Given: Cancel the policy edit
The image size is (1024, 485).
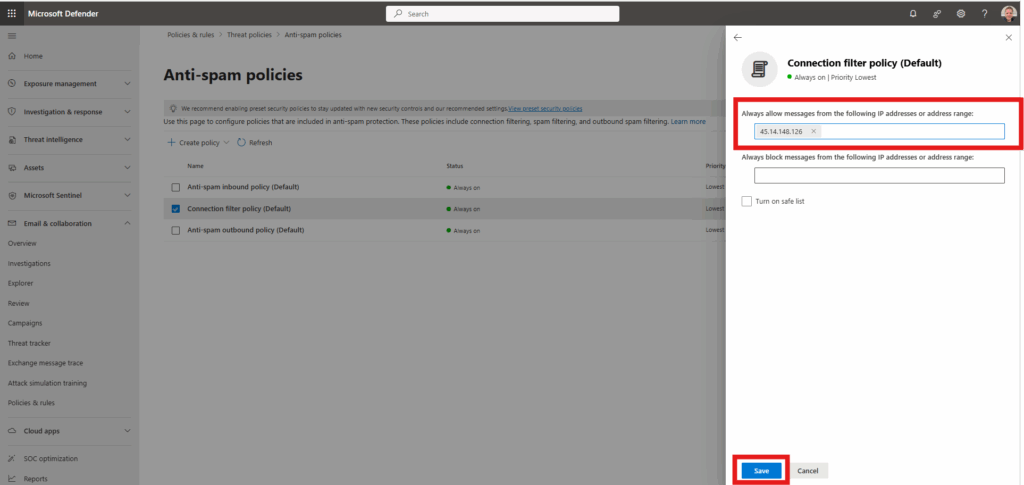Looking at the screenshot, I should 808,471.
